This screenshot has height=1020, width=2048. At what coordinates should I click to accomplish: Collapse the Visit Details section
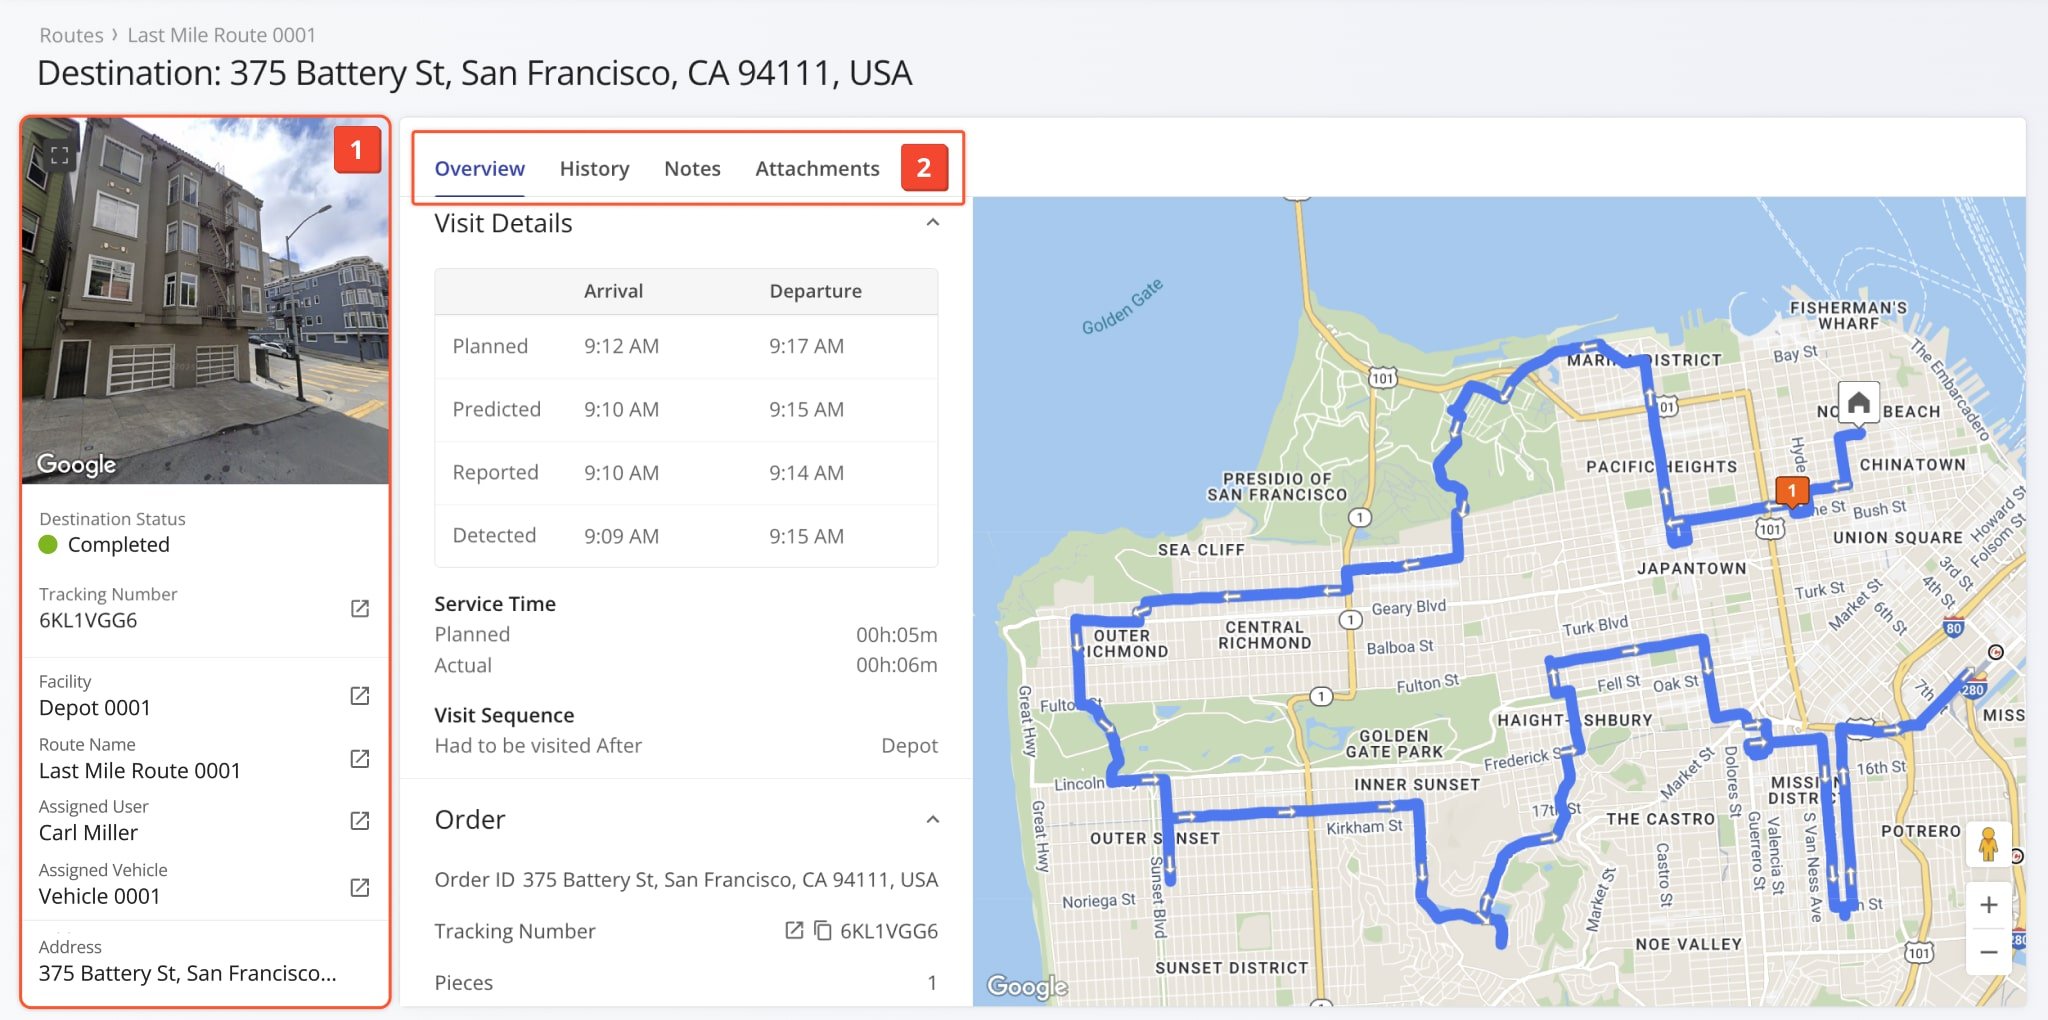click(x=932, y=222)
